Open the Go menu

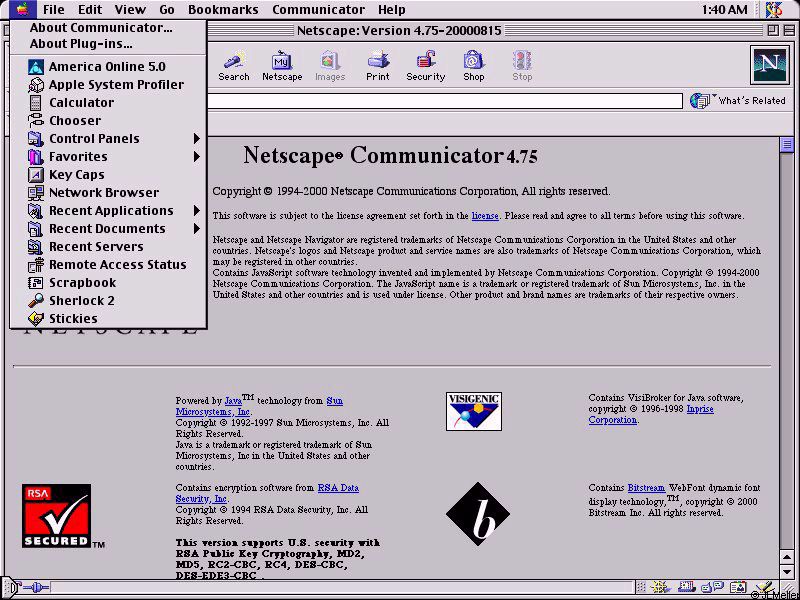(167, 10)
